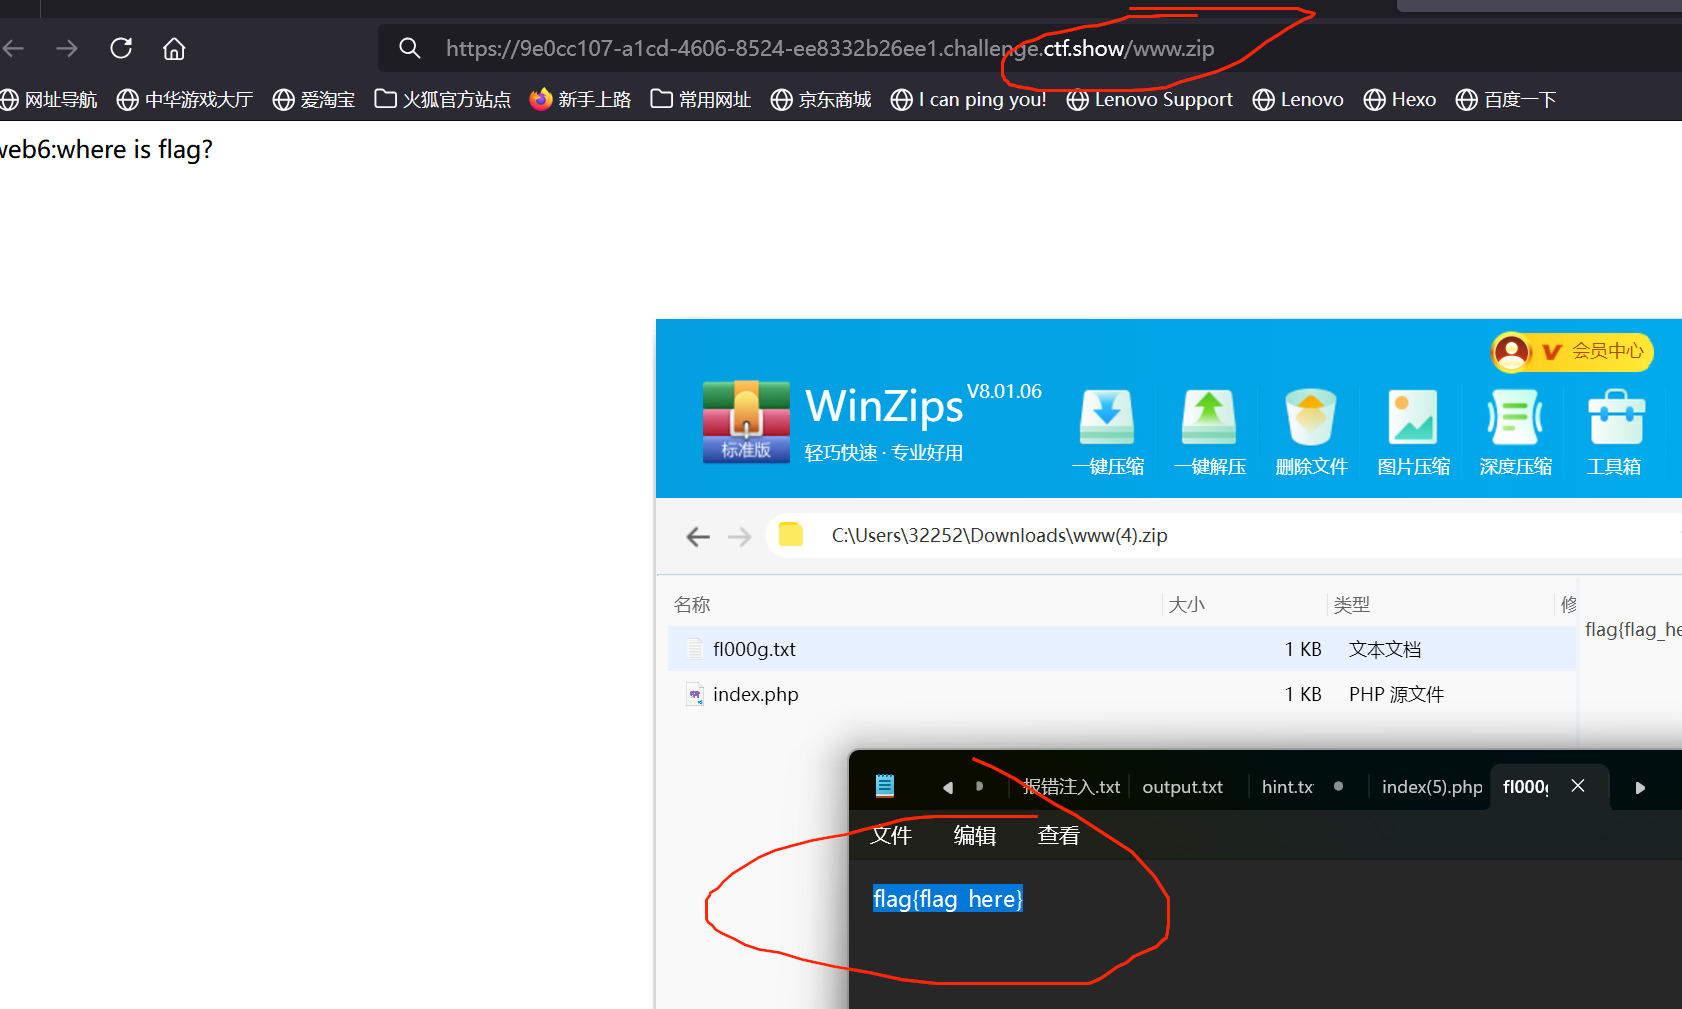Image resolution: width=1682 pixels, height=1009 pixels.
Task: Open the 文件 menu in notepad
Action: point(890,835)
